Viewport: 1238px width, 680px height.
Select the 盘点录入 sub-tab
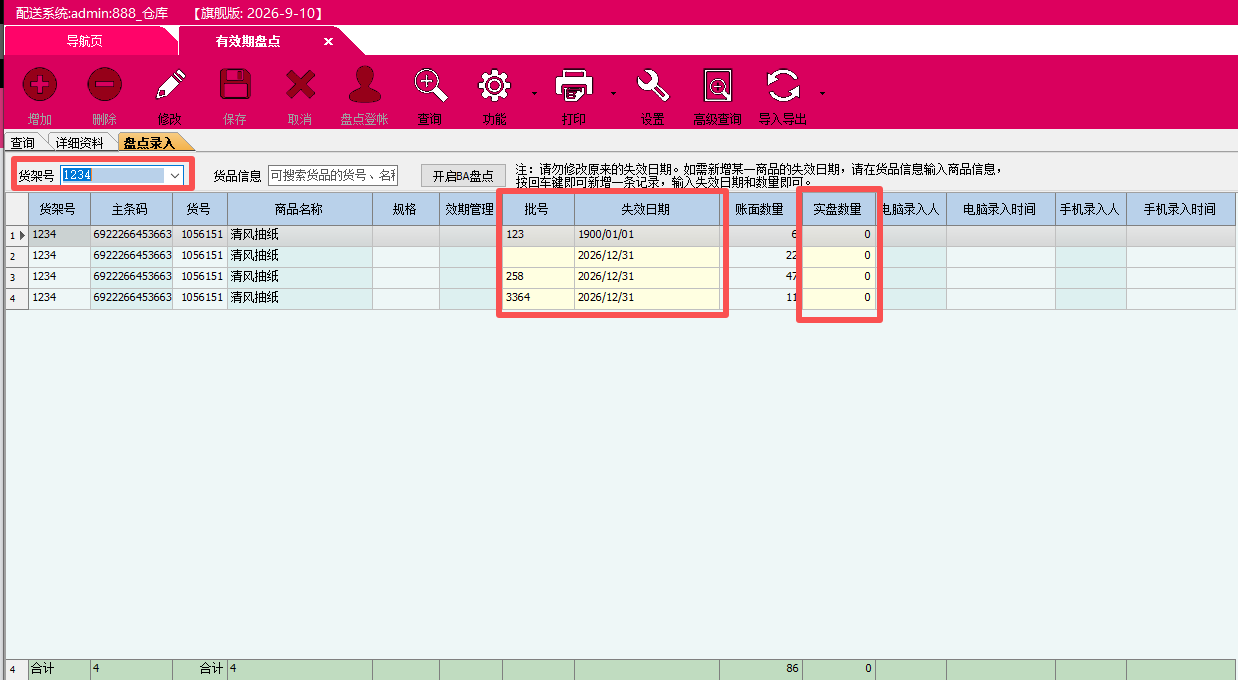pos(150,143)
